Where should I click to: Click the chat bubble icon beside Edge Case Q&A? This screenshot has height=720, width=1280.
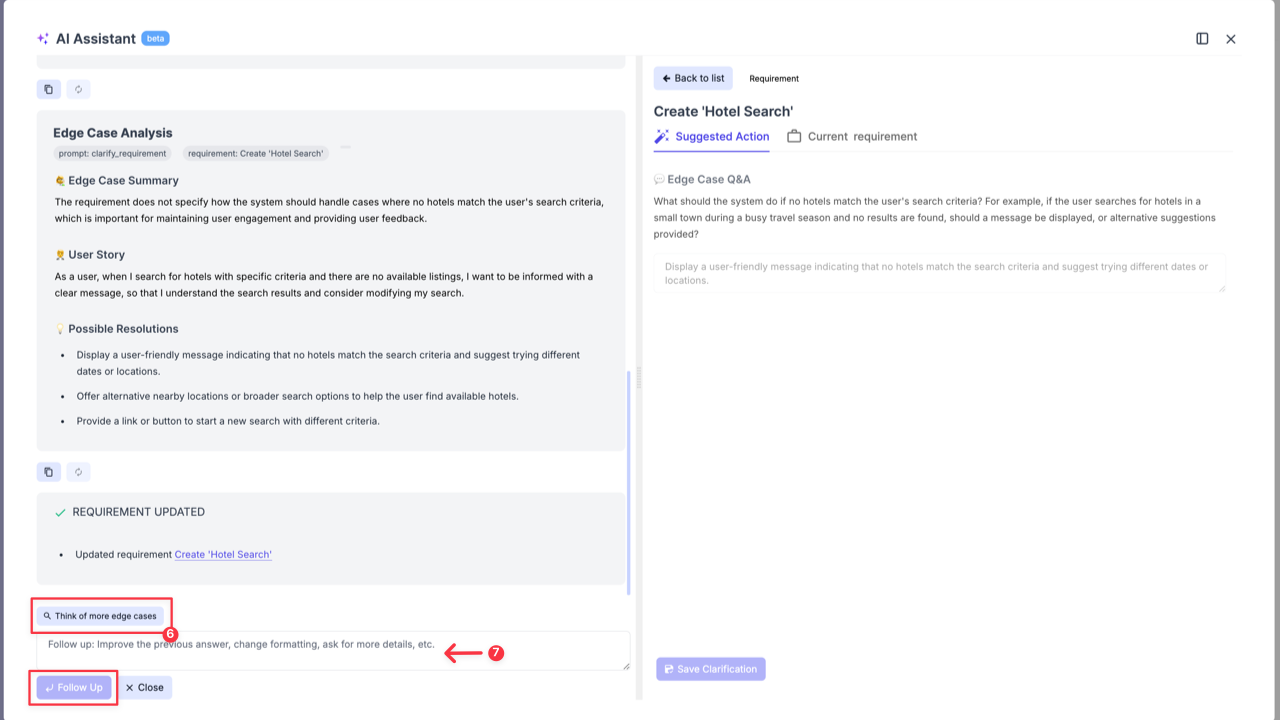658,179
